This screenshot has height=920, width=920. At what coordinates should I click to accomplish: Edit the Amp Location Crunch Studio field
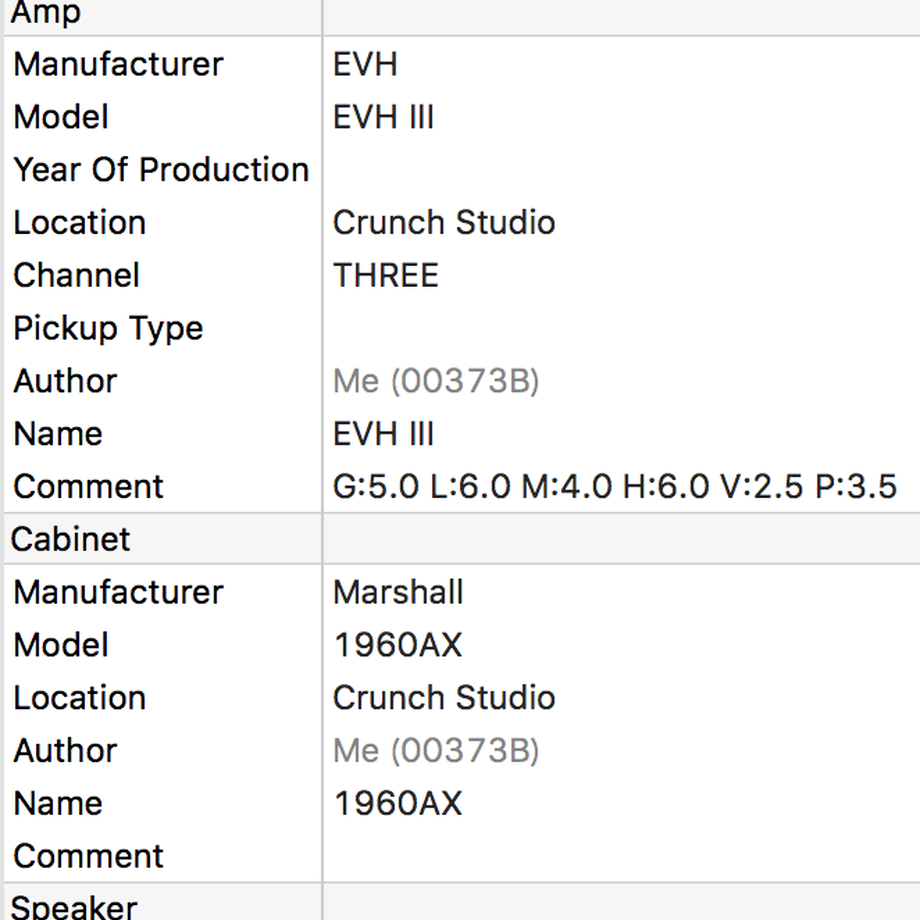point(621,222)
